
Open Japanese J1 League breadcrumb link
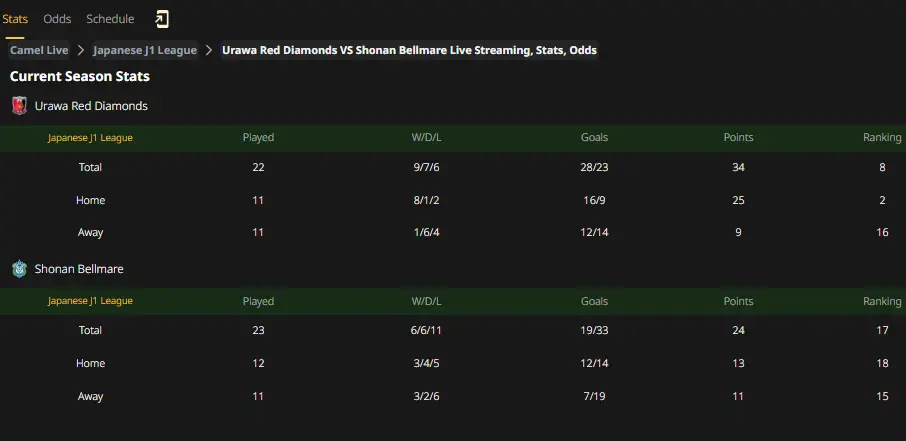pyautogui.click(x=145, y=50)
